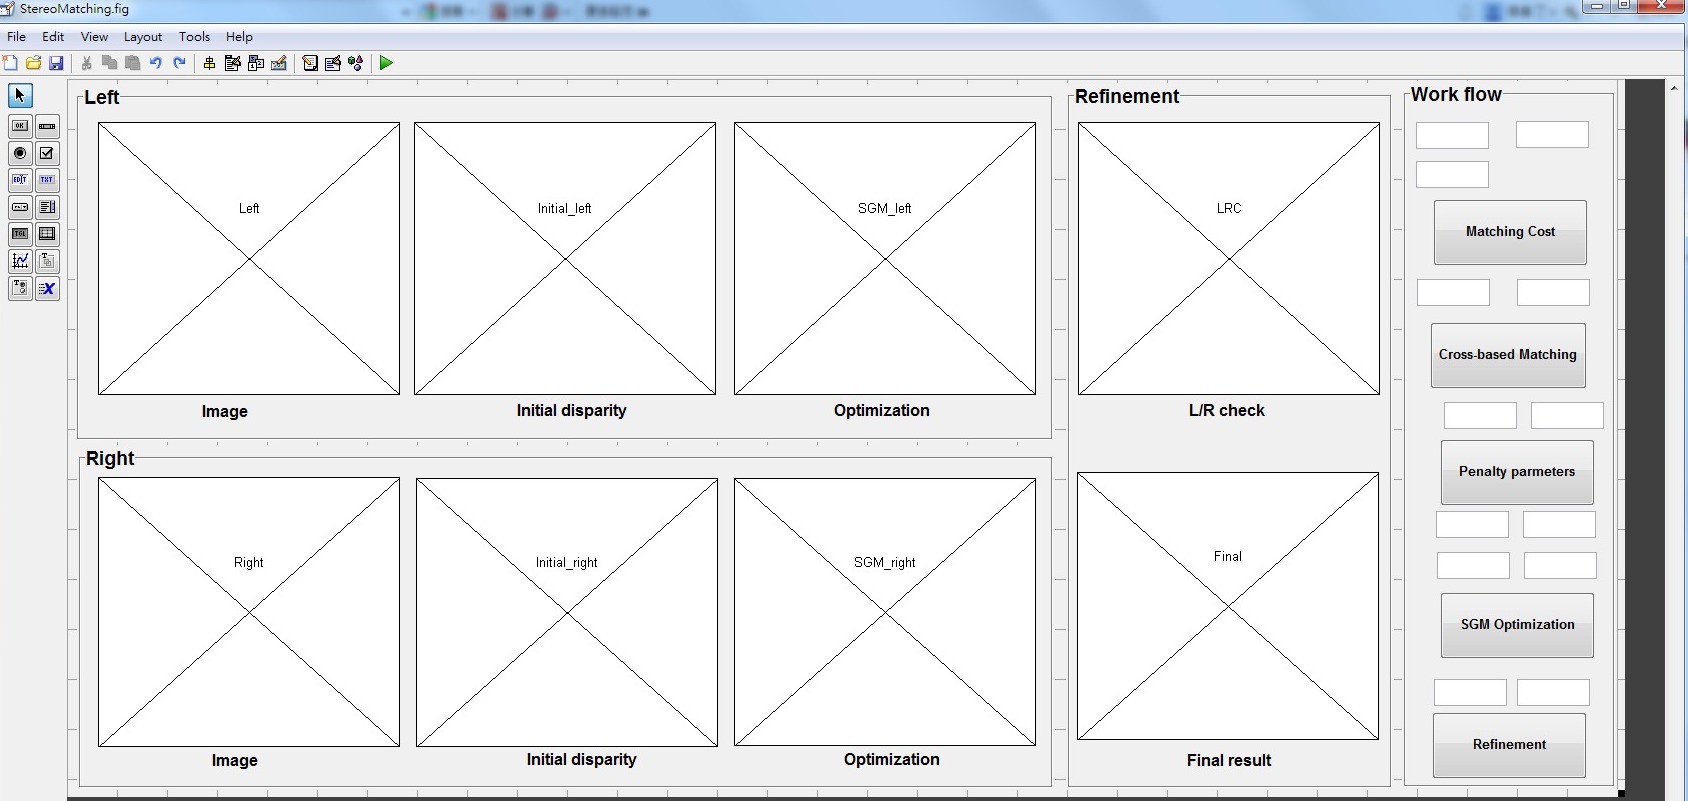Pick the Push Button (OK) component tool
Screen dimensions: 1688x801
20,126
